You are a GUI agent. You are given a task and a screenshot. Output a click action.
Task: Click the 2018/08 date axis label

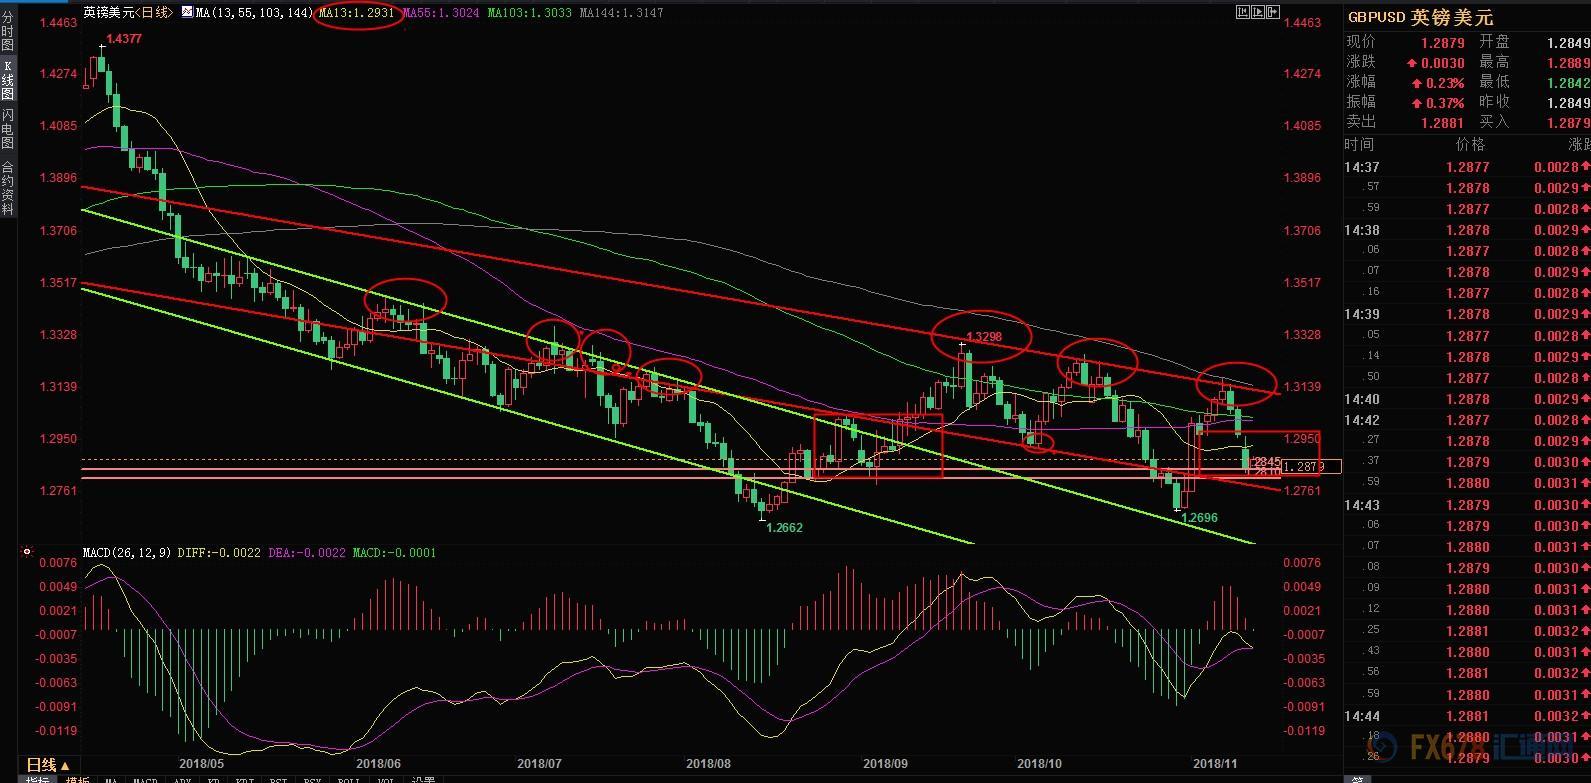point(709,763)
